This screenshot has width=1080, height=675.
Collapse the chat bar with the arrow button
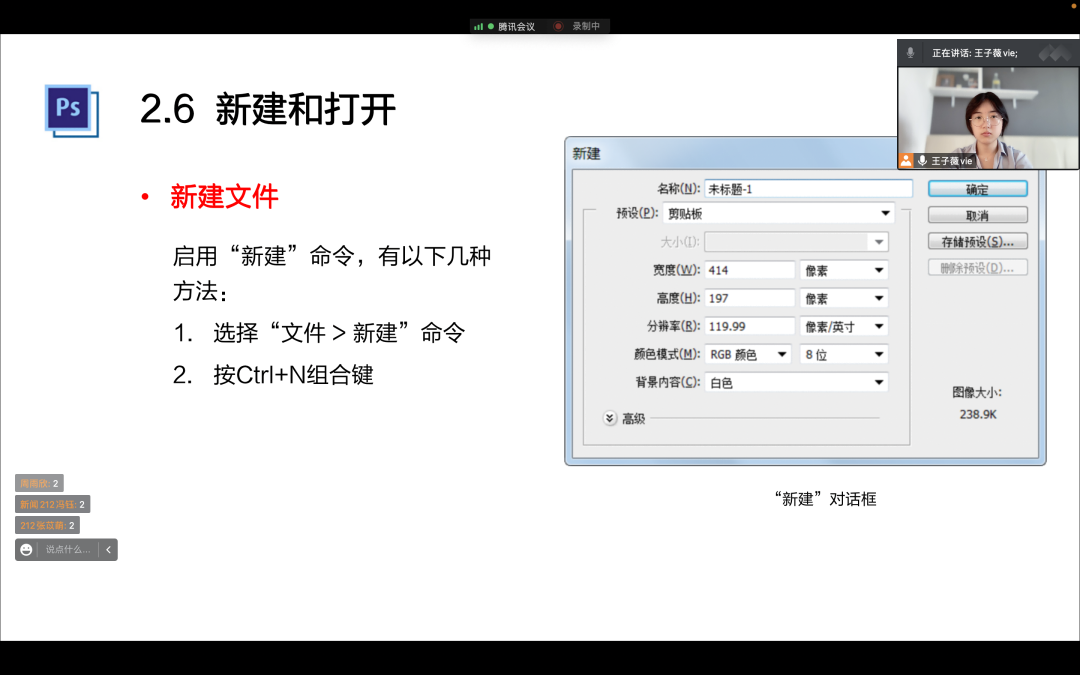coord(109,549)
